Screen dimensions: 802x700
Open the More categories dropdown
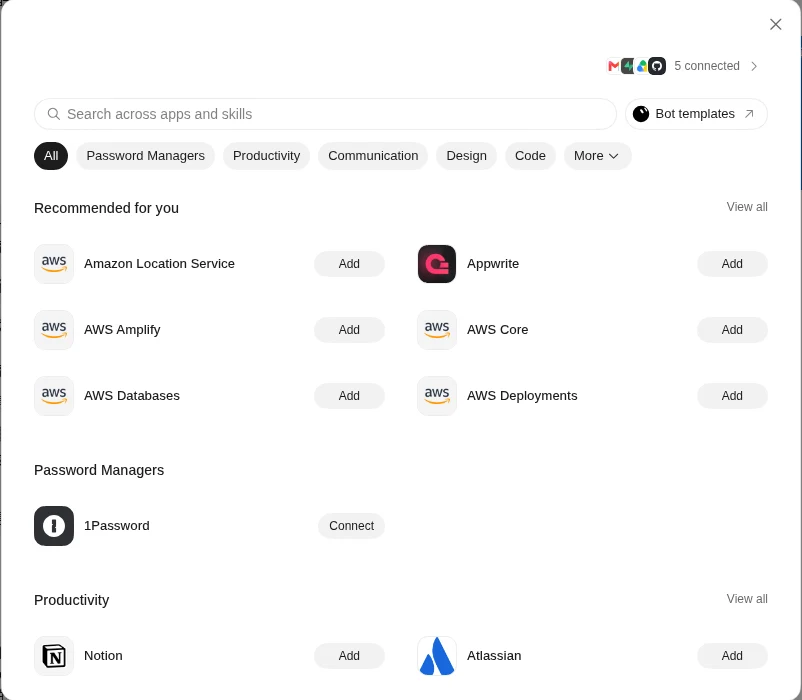597,156
